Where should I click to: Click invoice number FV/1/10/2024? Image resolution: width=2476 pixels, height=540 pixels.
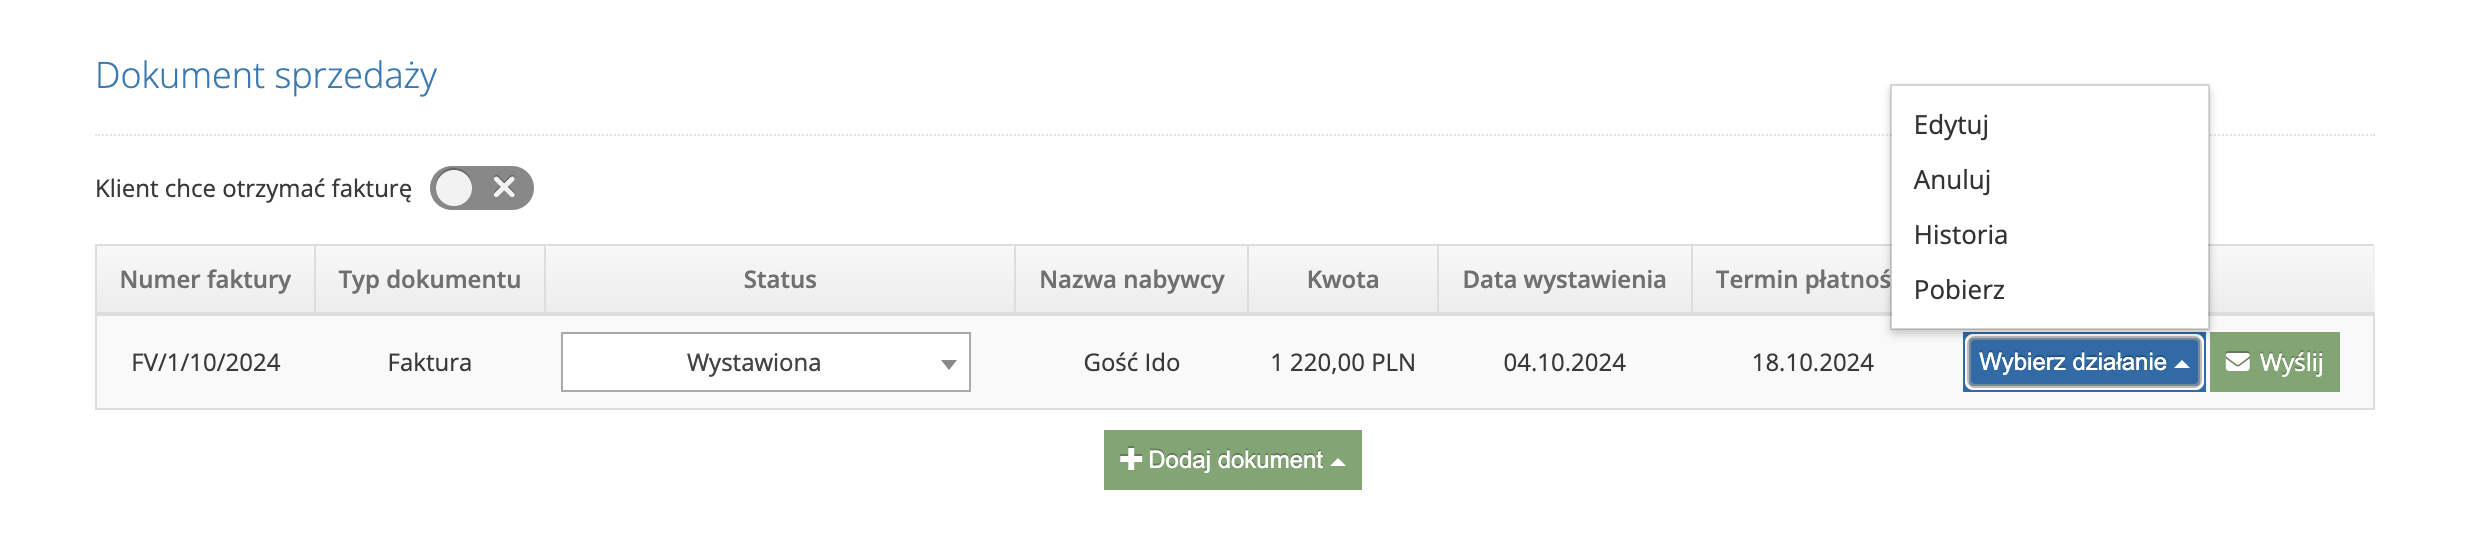point(206,362)
